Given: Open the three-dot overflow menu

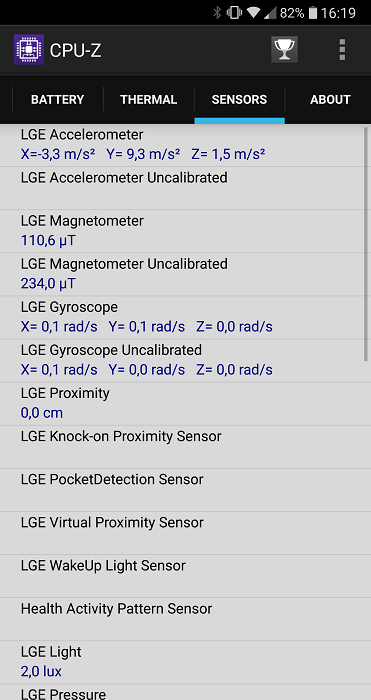Looking at the screenshot, I should 342,50.
